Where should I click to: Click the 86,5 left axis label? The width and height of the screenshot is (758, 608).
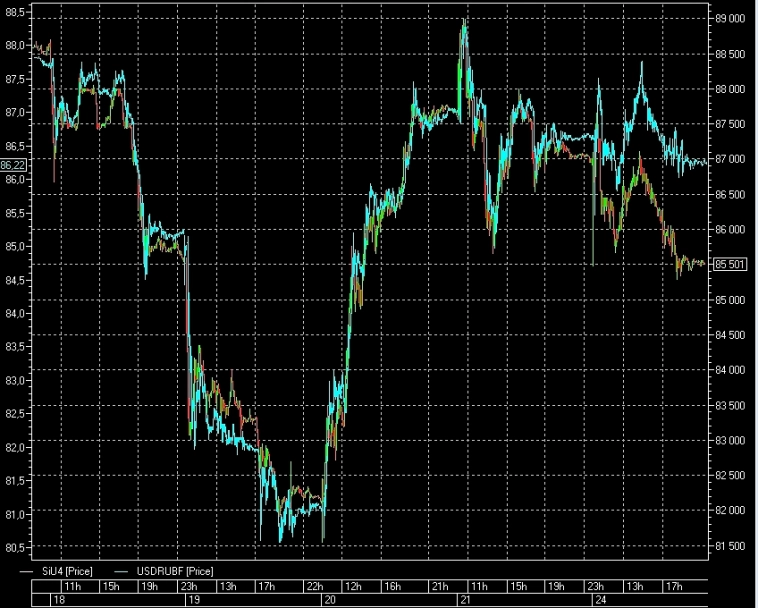click(x=15, y=146)
